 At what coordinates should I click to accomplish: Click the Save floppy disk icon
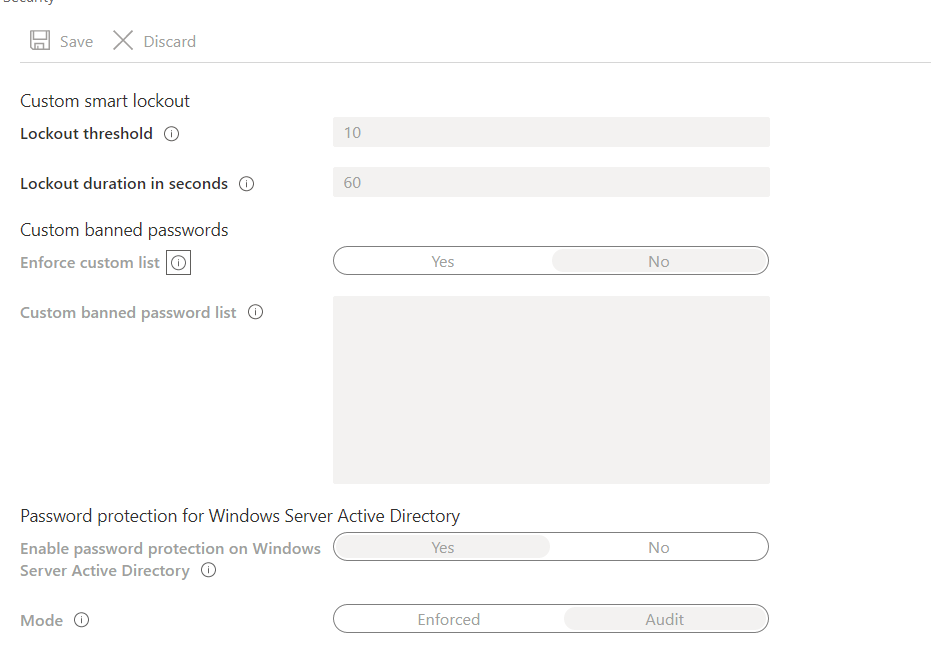40,41
